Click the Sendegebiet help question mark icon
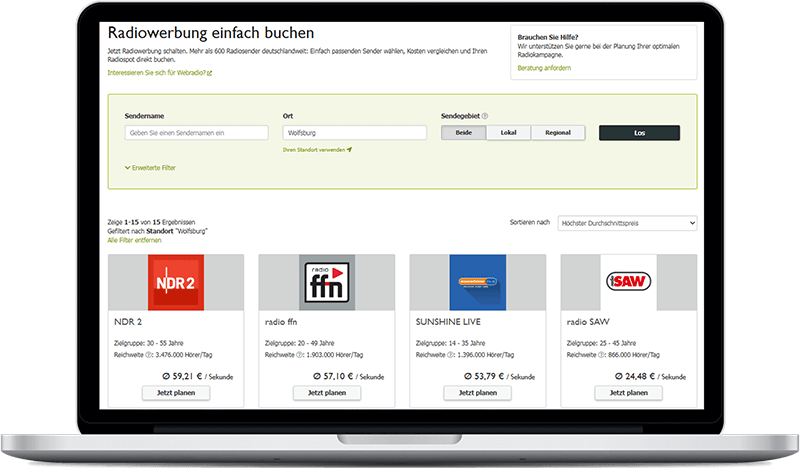This screenshot has height=468, width=800. [485, 116]
